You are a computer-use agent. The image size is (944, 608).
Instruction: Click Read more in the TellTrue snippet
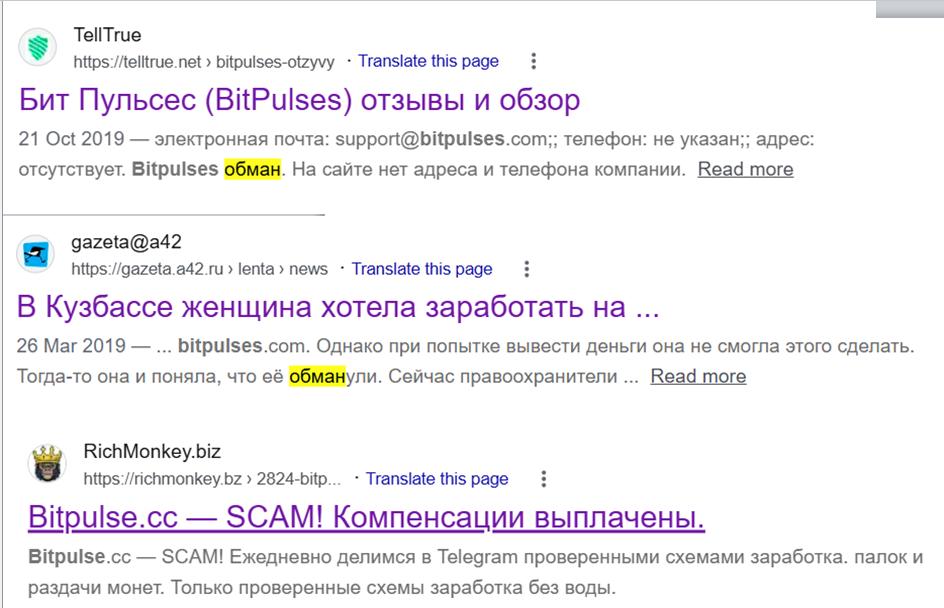click(745, 169)
